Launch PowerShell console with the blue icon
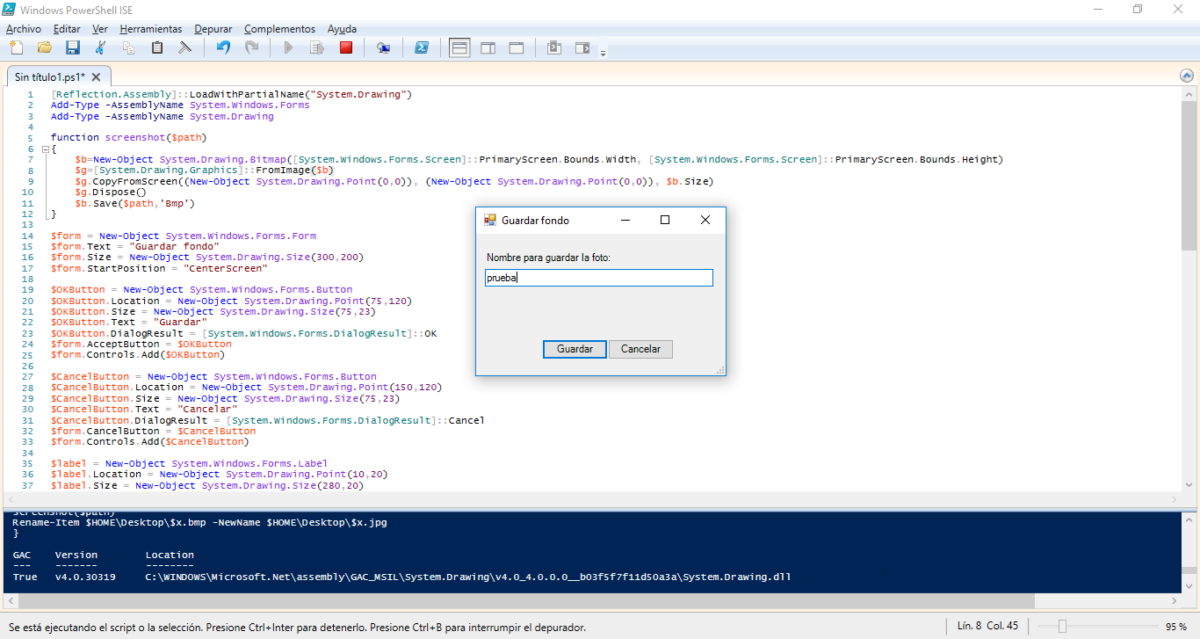This screenshot has height=639, width=1200. (x=422, y=47)
